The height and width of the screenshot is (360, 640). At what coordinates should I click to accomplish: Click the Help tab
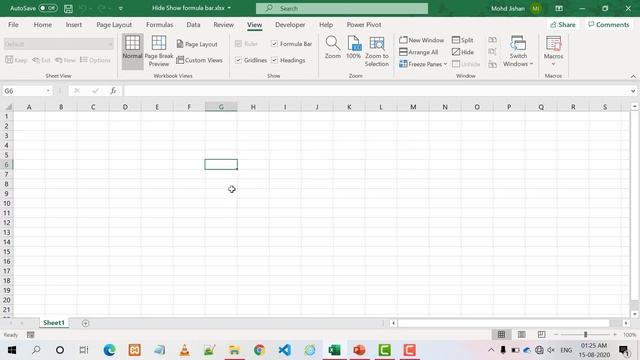pyautogui.click(x=326, y=24)
